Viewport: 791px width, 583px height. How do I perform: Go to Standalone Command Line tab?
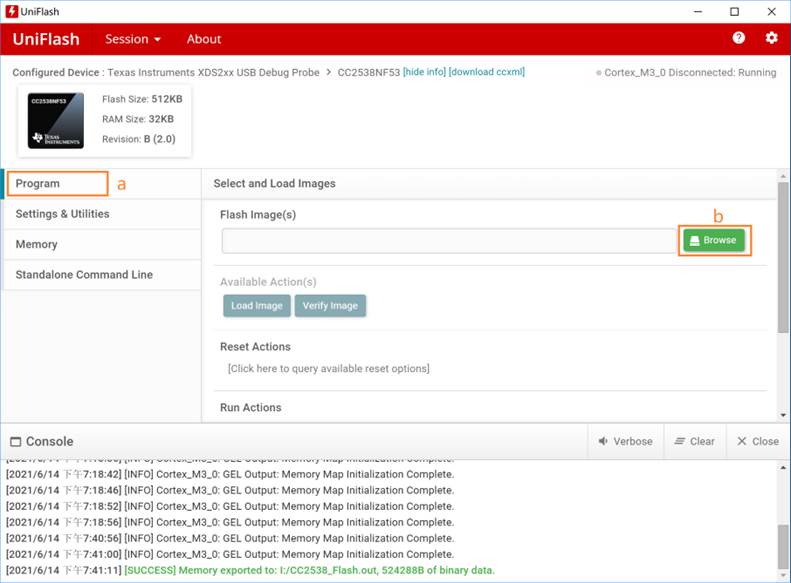[84, 275]
